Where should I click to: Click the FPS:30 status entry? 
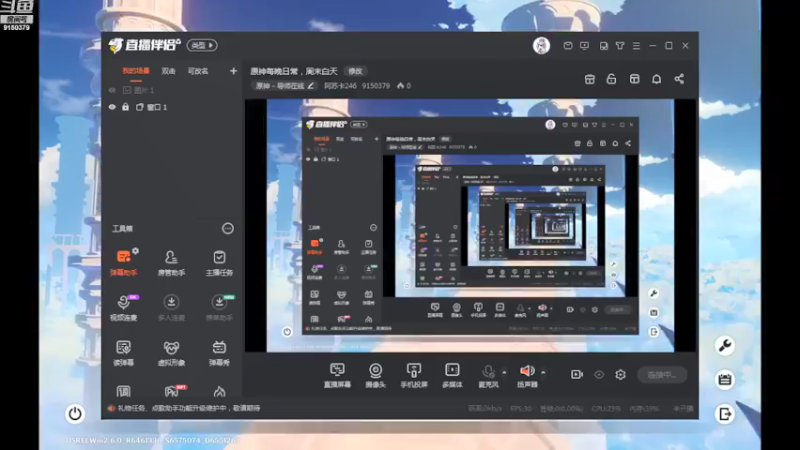coord(521,409)
